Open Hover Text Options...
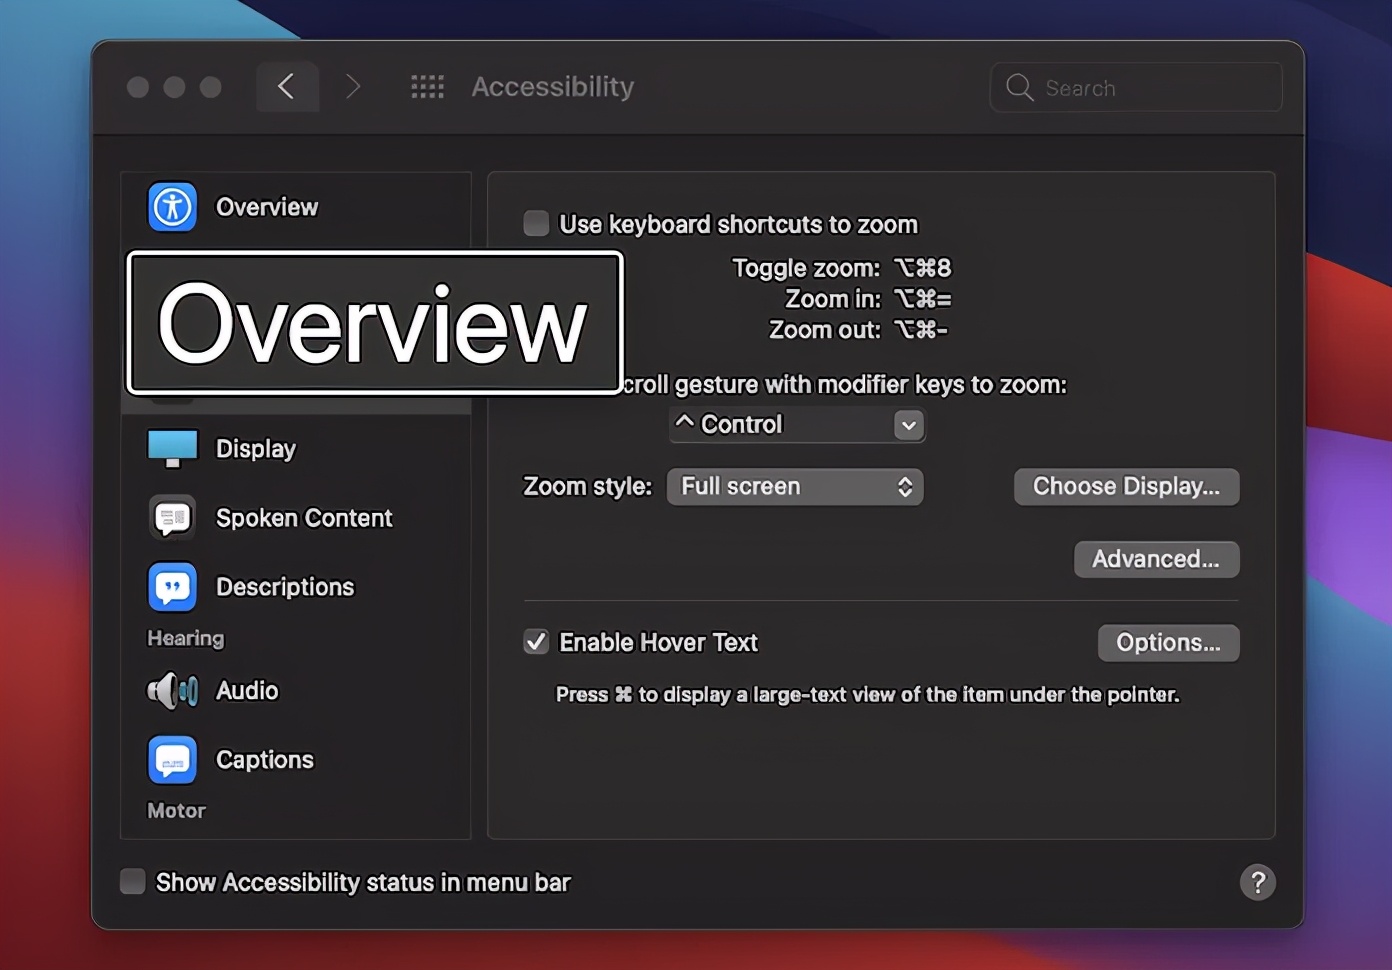Image resolution: width=1392 pixels, height=970 pixels. pyautogui.click(x=1169, y=643)
